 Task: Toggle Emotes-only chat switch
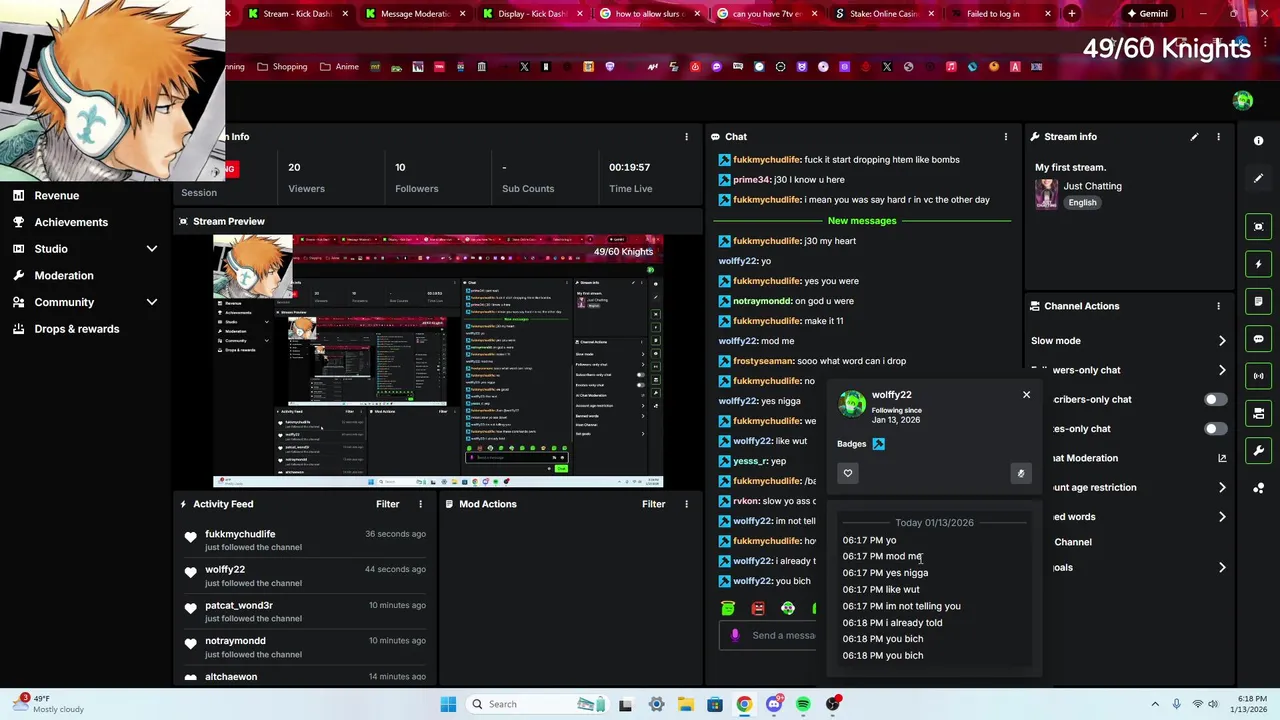click(1215, 429)
